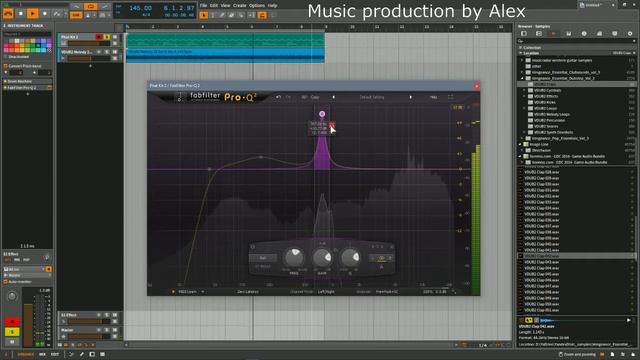Screen dimensions: 640x360
Task: Collapse the Location section in the browser
Action: (x=521, y=53)
